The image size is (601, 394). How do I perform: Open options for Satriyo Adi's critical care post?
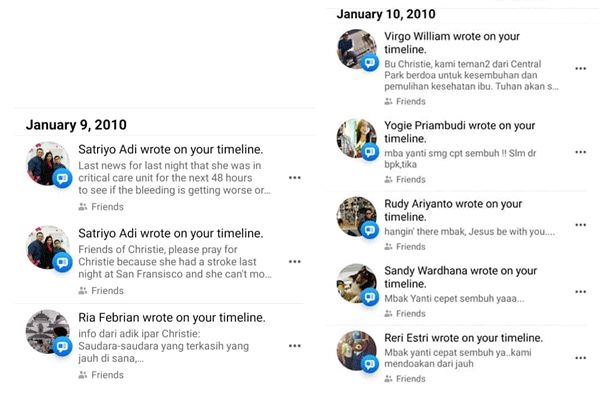(294, 177)
